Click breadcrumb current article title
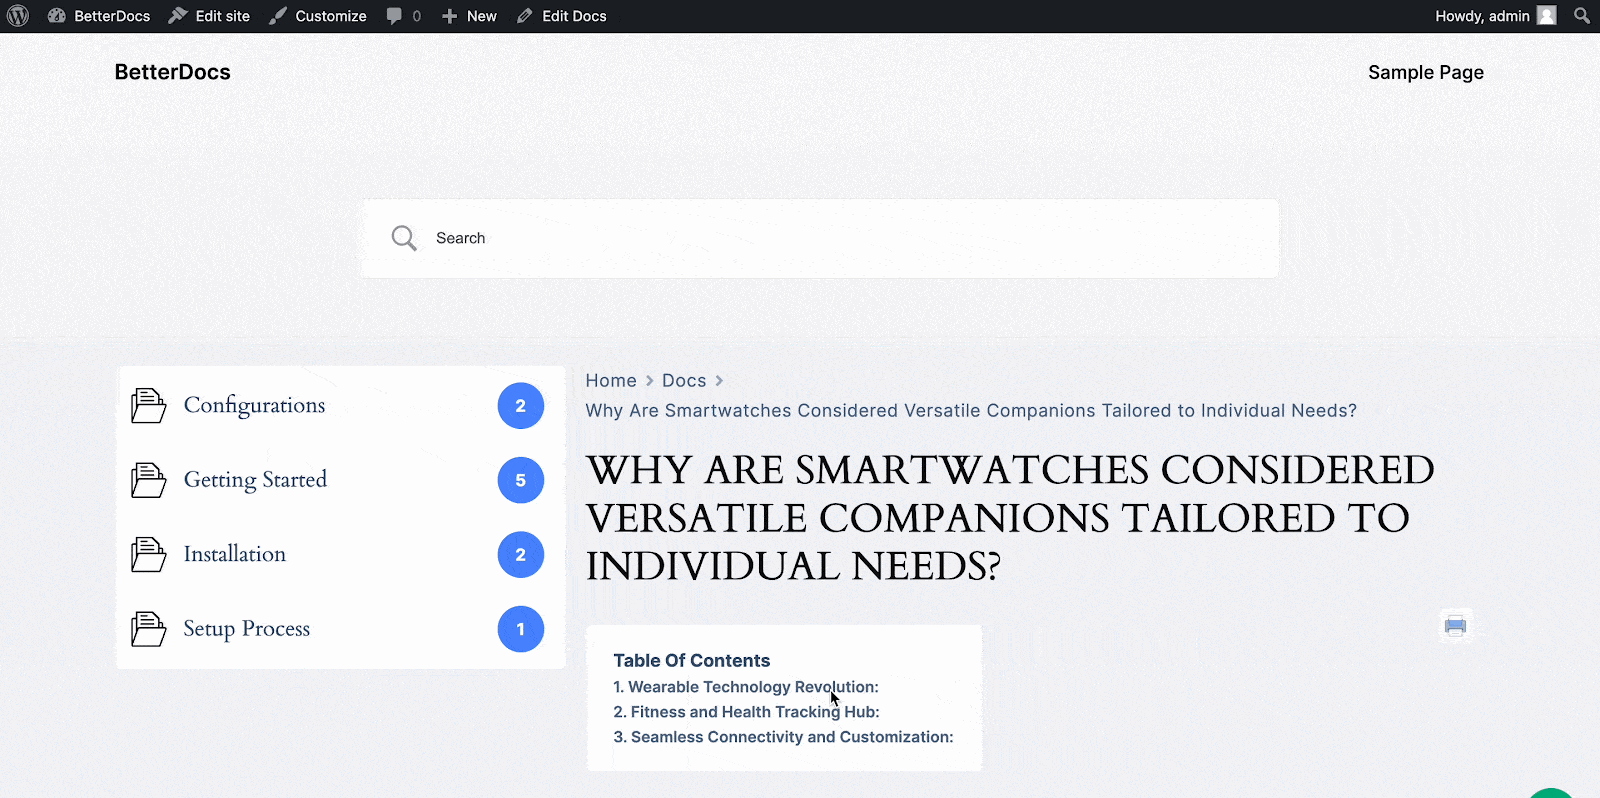Viewport: 1600px width, 798px height. [x=971, y=411]
